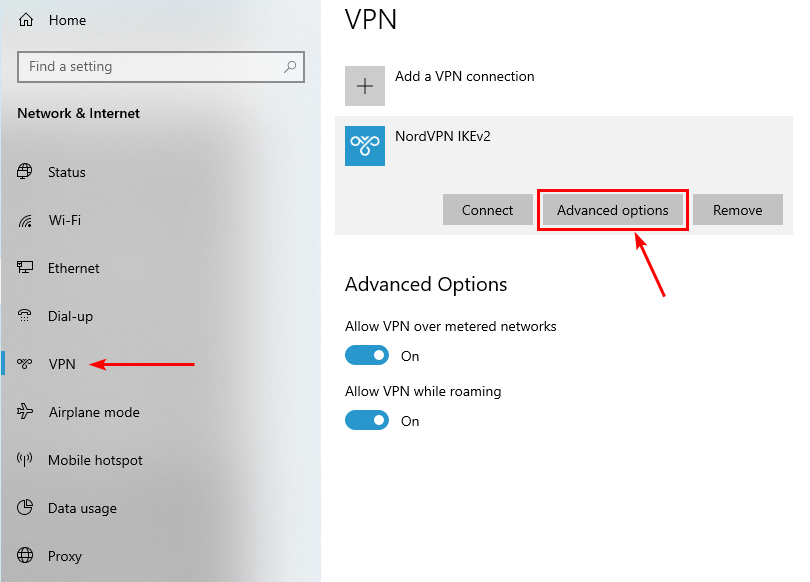810x582 pixels.
Task: Click Add a VPN connection label
Action: pos(465,76)
